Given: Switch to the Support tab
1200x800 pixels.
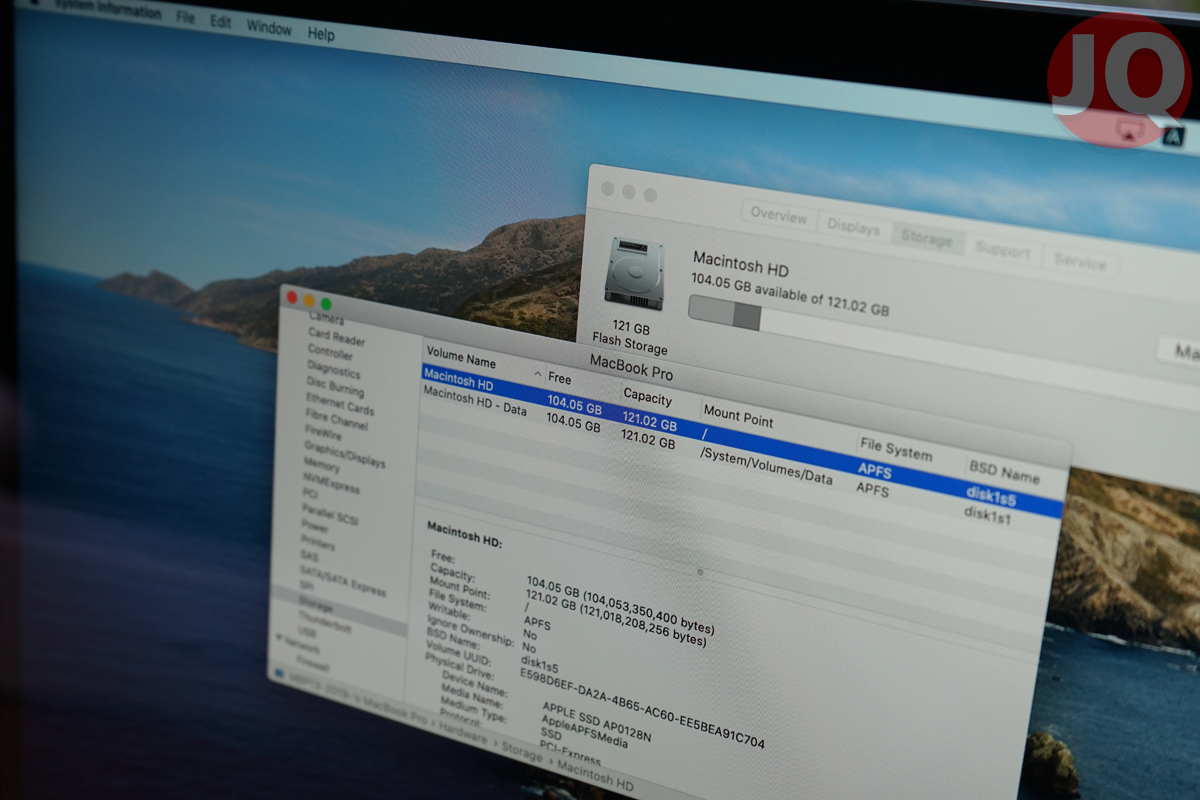Looking at the screenshot, I should tap(1002, 251).
